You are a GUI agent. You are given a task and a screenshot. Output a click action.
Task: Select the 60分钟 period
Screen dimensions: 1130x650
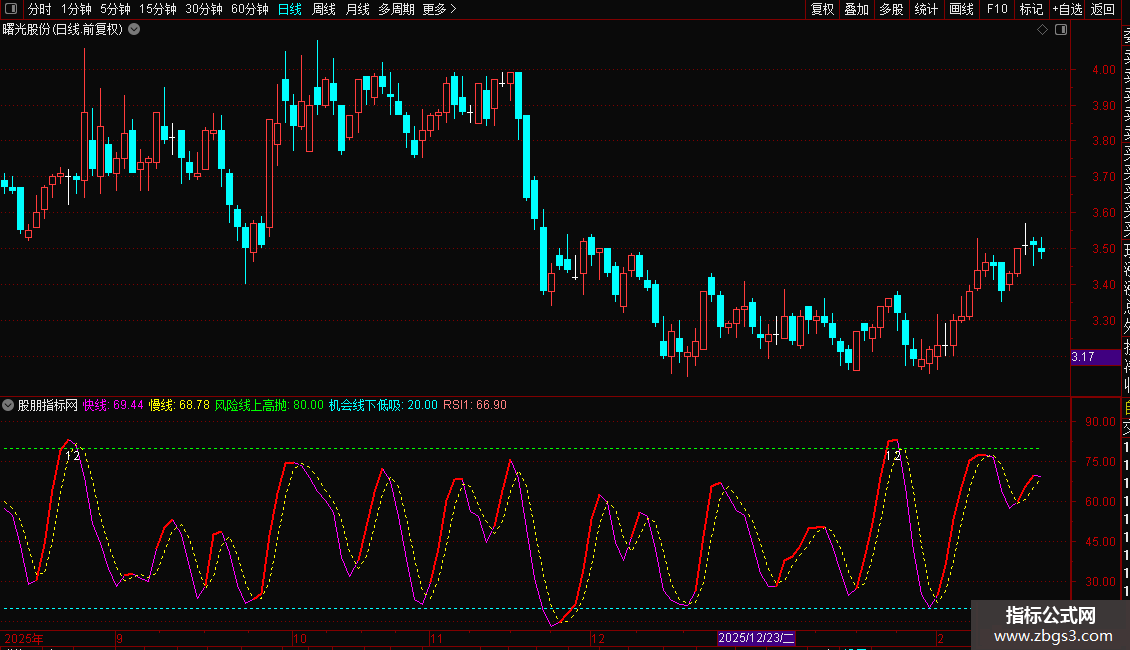250,9
